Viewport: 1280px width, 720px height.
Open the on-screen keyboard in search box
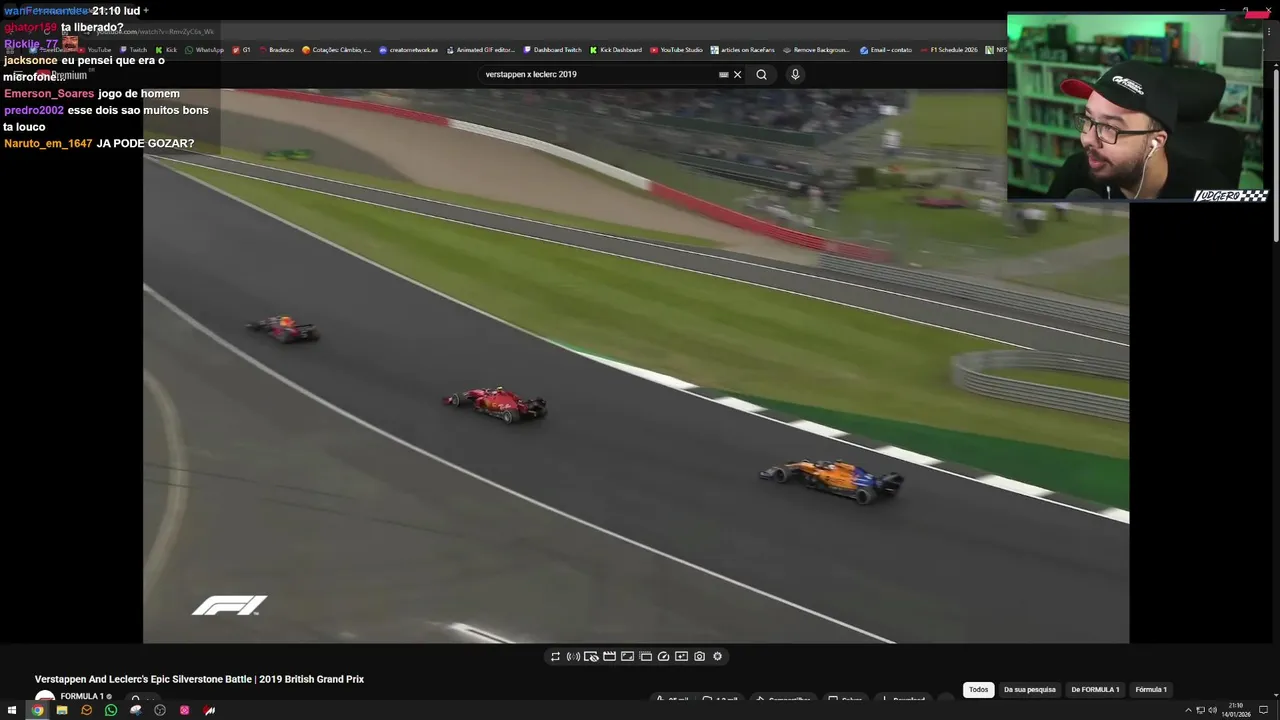click(x=723, y=74)
